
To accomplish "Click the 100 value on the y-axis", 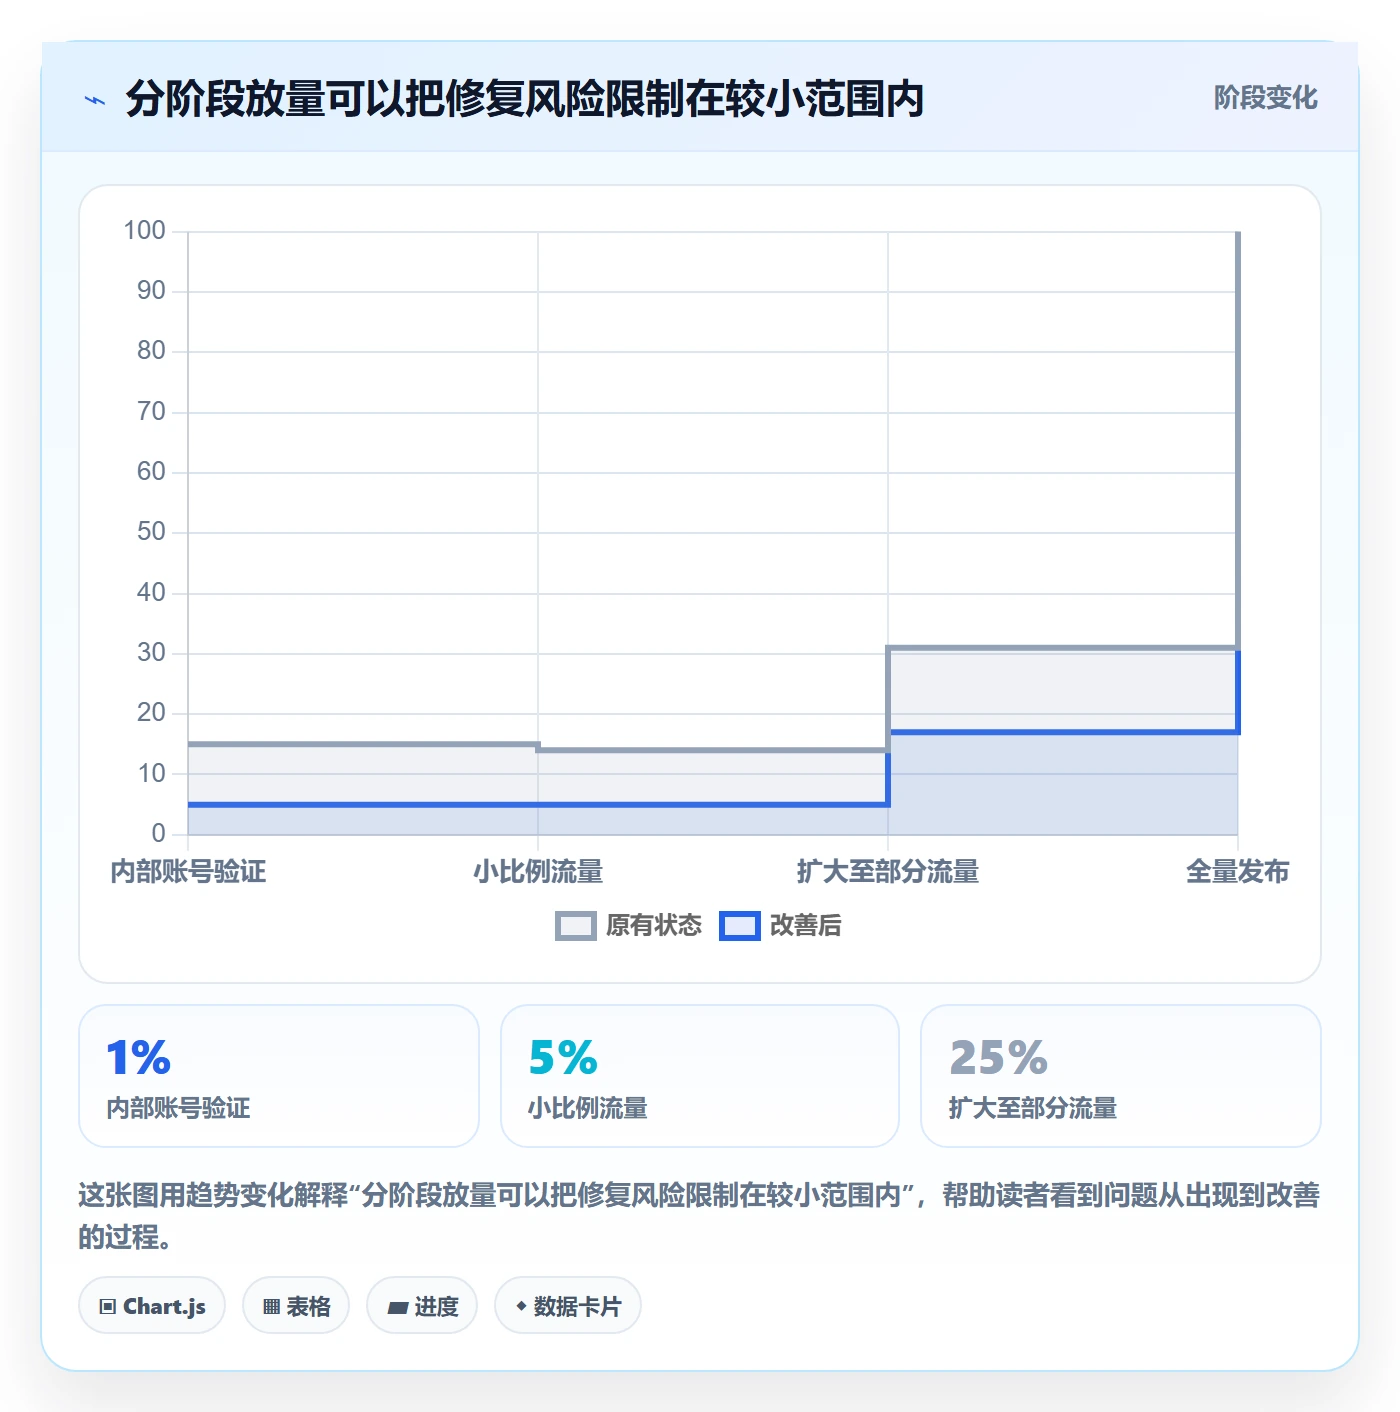I will click(144, 231).
